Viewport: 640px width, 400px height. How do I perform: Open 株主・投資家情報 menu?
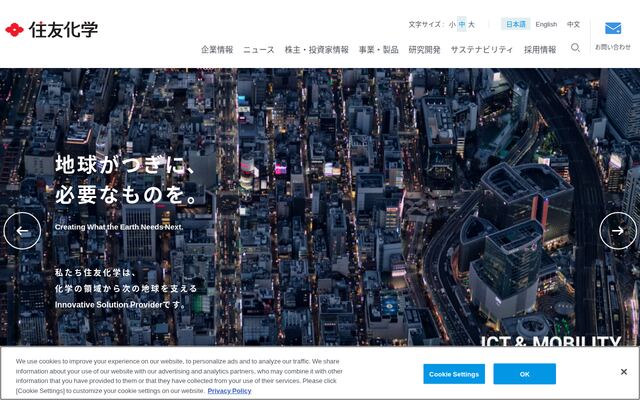[x=317, y=50]
